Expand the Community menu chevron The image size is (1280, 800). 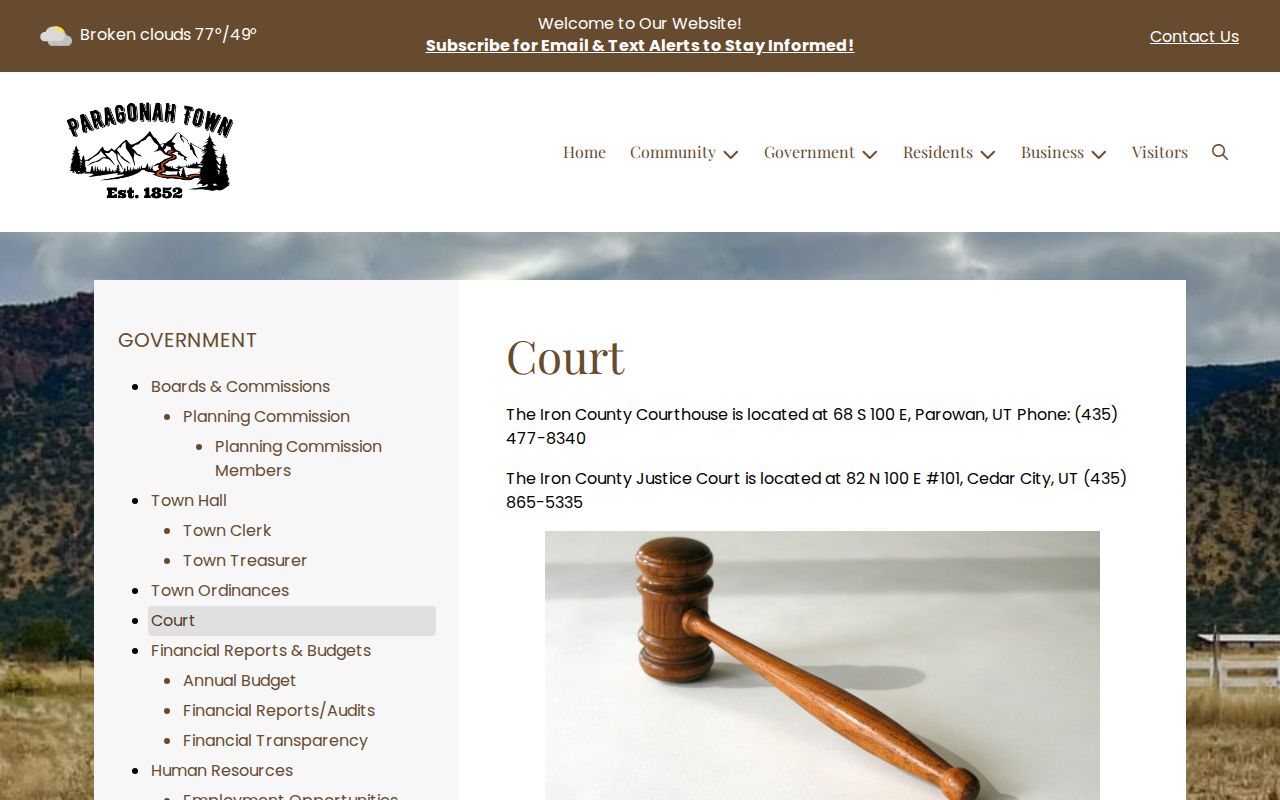click(731, 154)
